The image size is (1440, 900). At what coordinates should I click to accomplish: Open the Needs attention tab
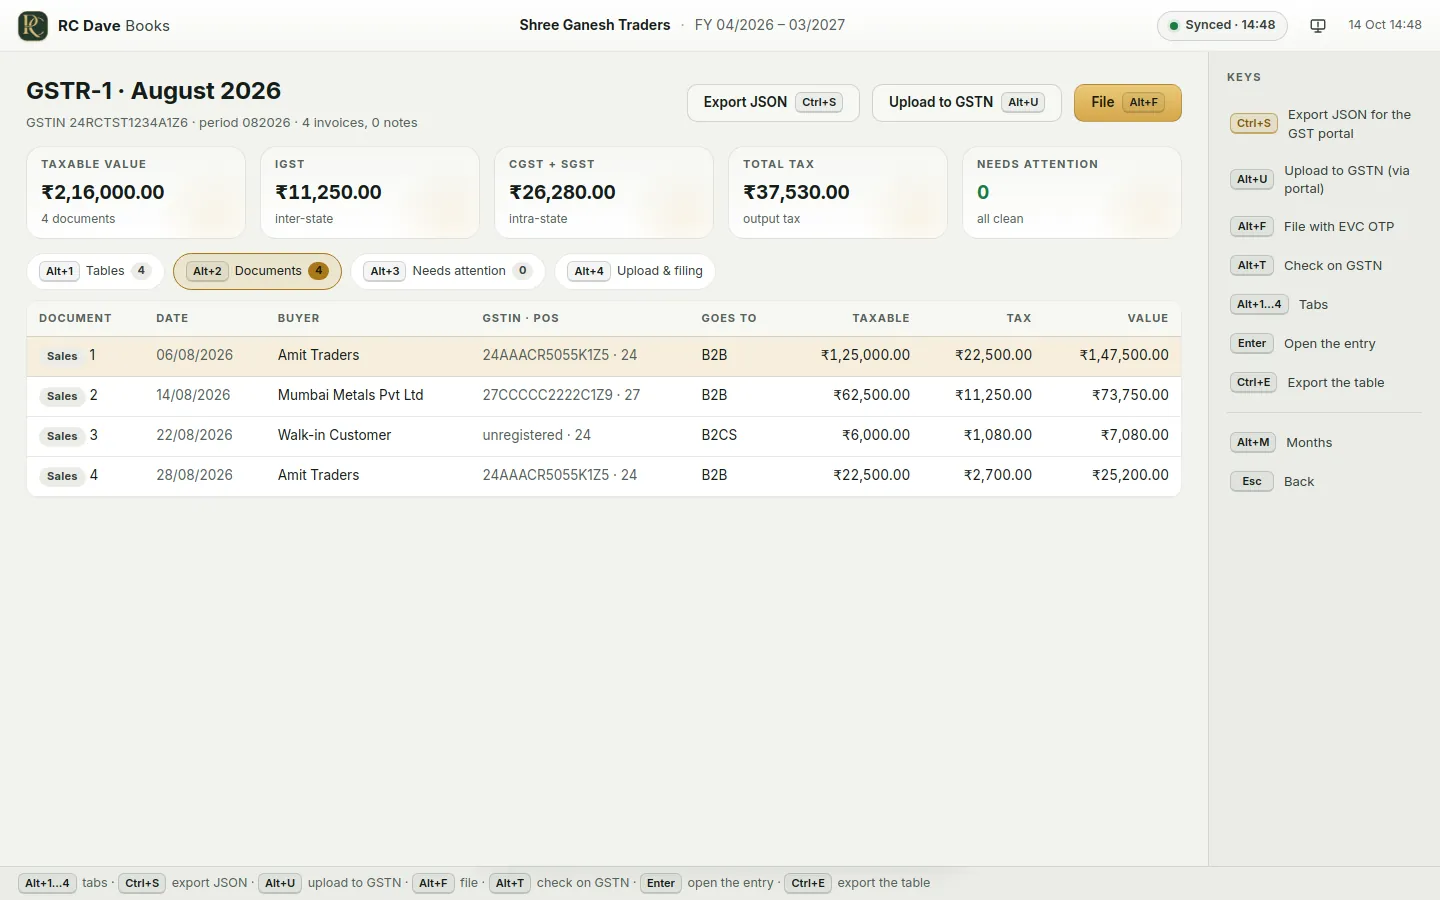click(x=448, y=271)
